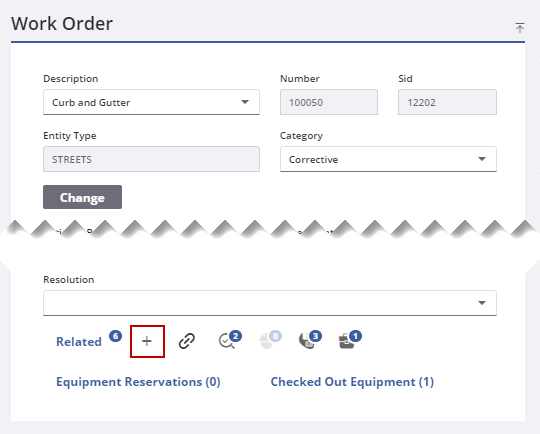
Task: Expand the Description dropdown
Action: tap(245, 102)
